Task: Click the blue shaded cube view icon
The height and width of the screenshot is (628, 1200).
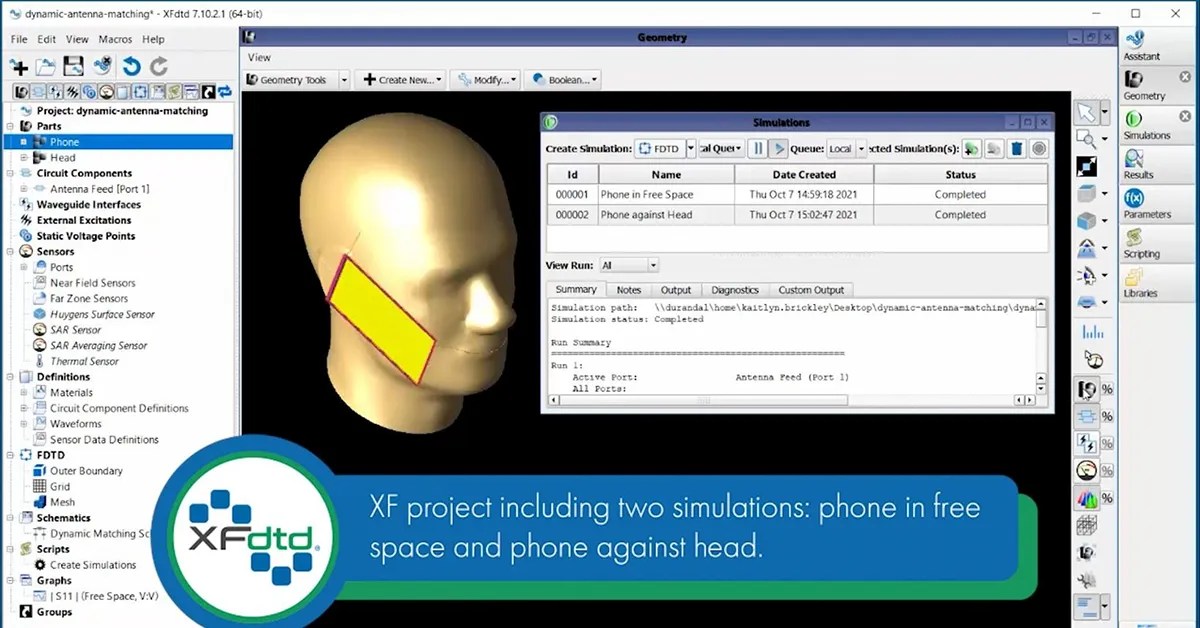Action: (1087, 222)
